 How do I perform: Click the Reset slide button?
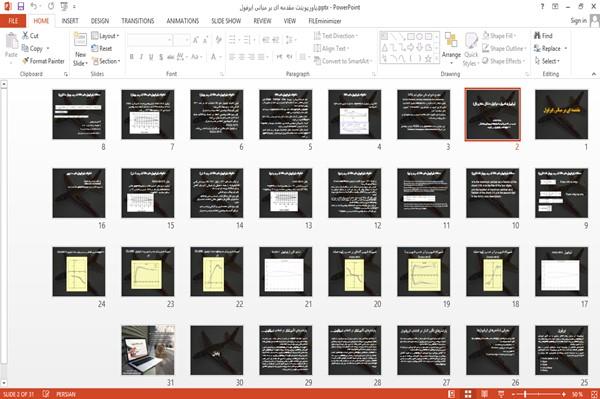click(102, 48)
